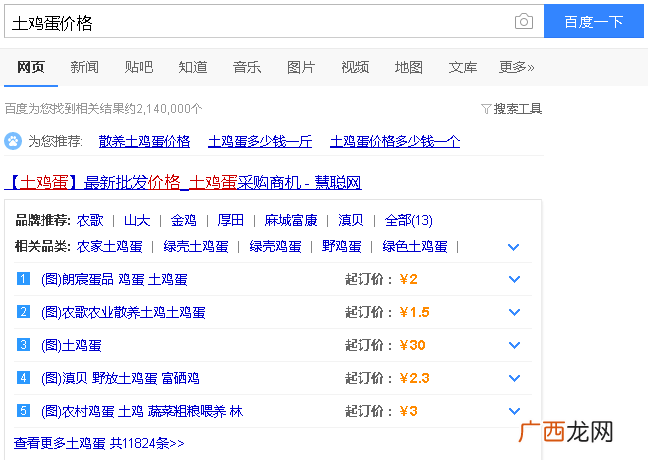Open item 农歌农业散养土鸡土鸡蛋
This screenshot has height=460, width=648.
pyautogui.click(x=123, y=312)
